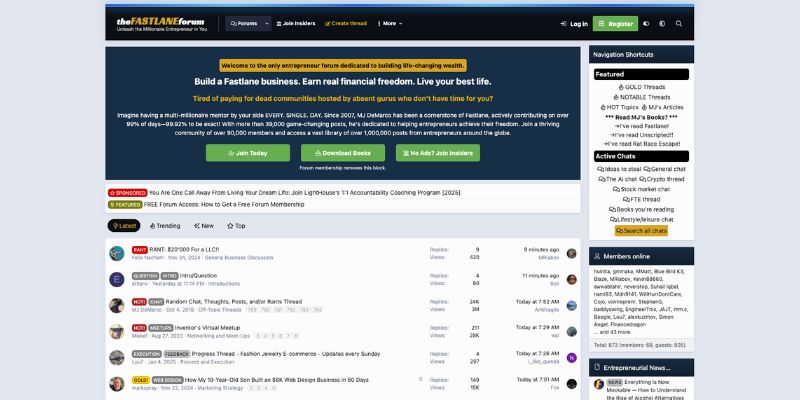Select the Latest tab
Viewport: 800px width, 400px height.
(x=124, y=226)
